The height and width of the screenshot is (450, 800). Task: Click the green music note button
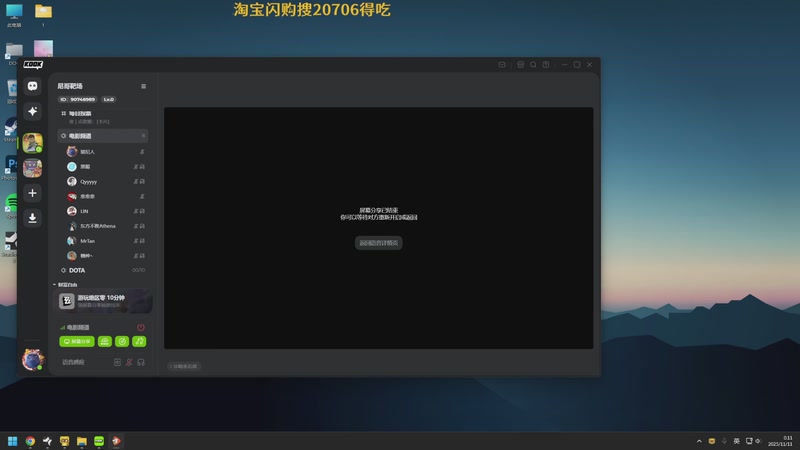(139, 341)
